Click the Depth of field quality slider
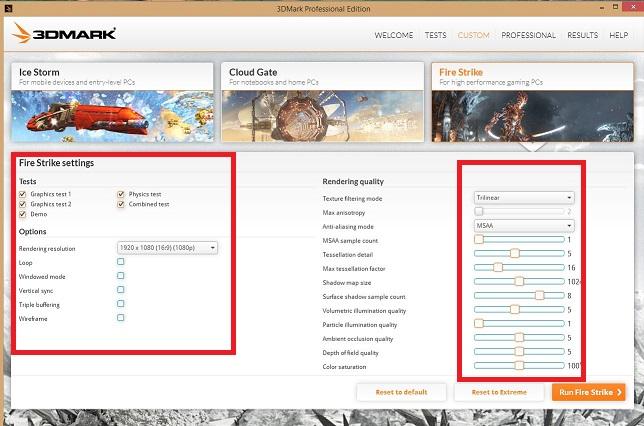 coord(519,352)
